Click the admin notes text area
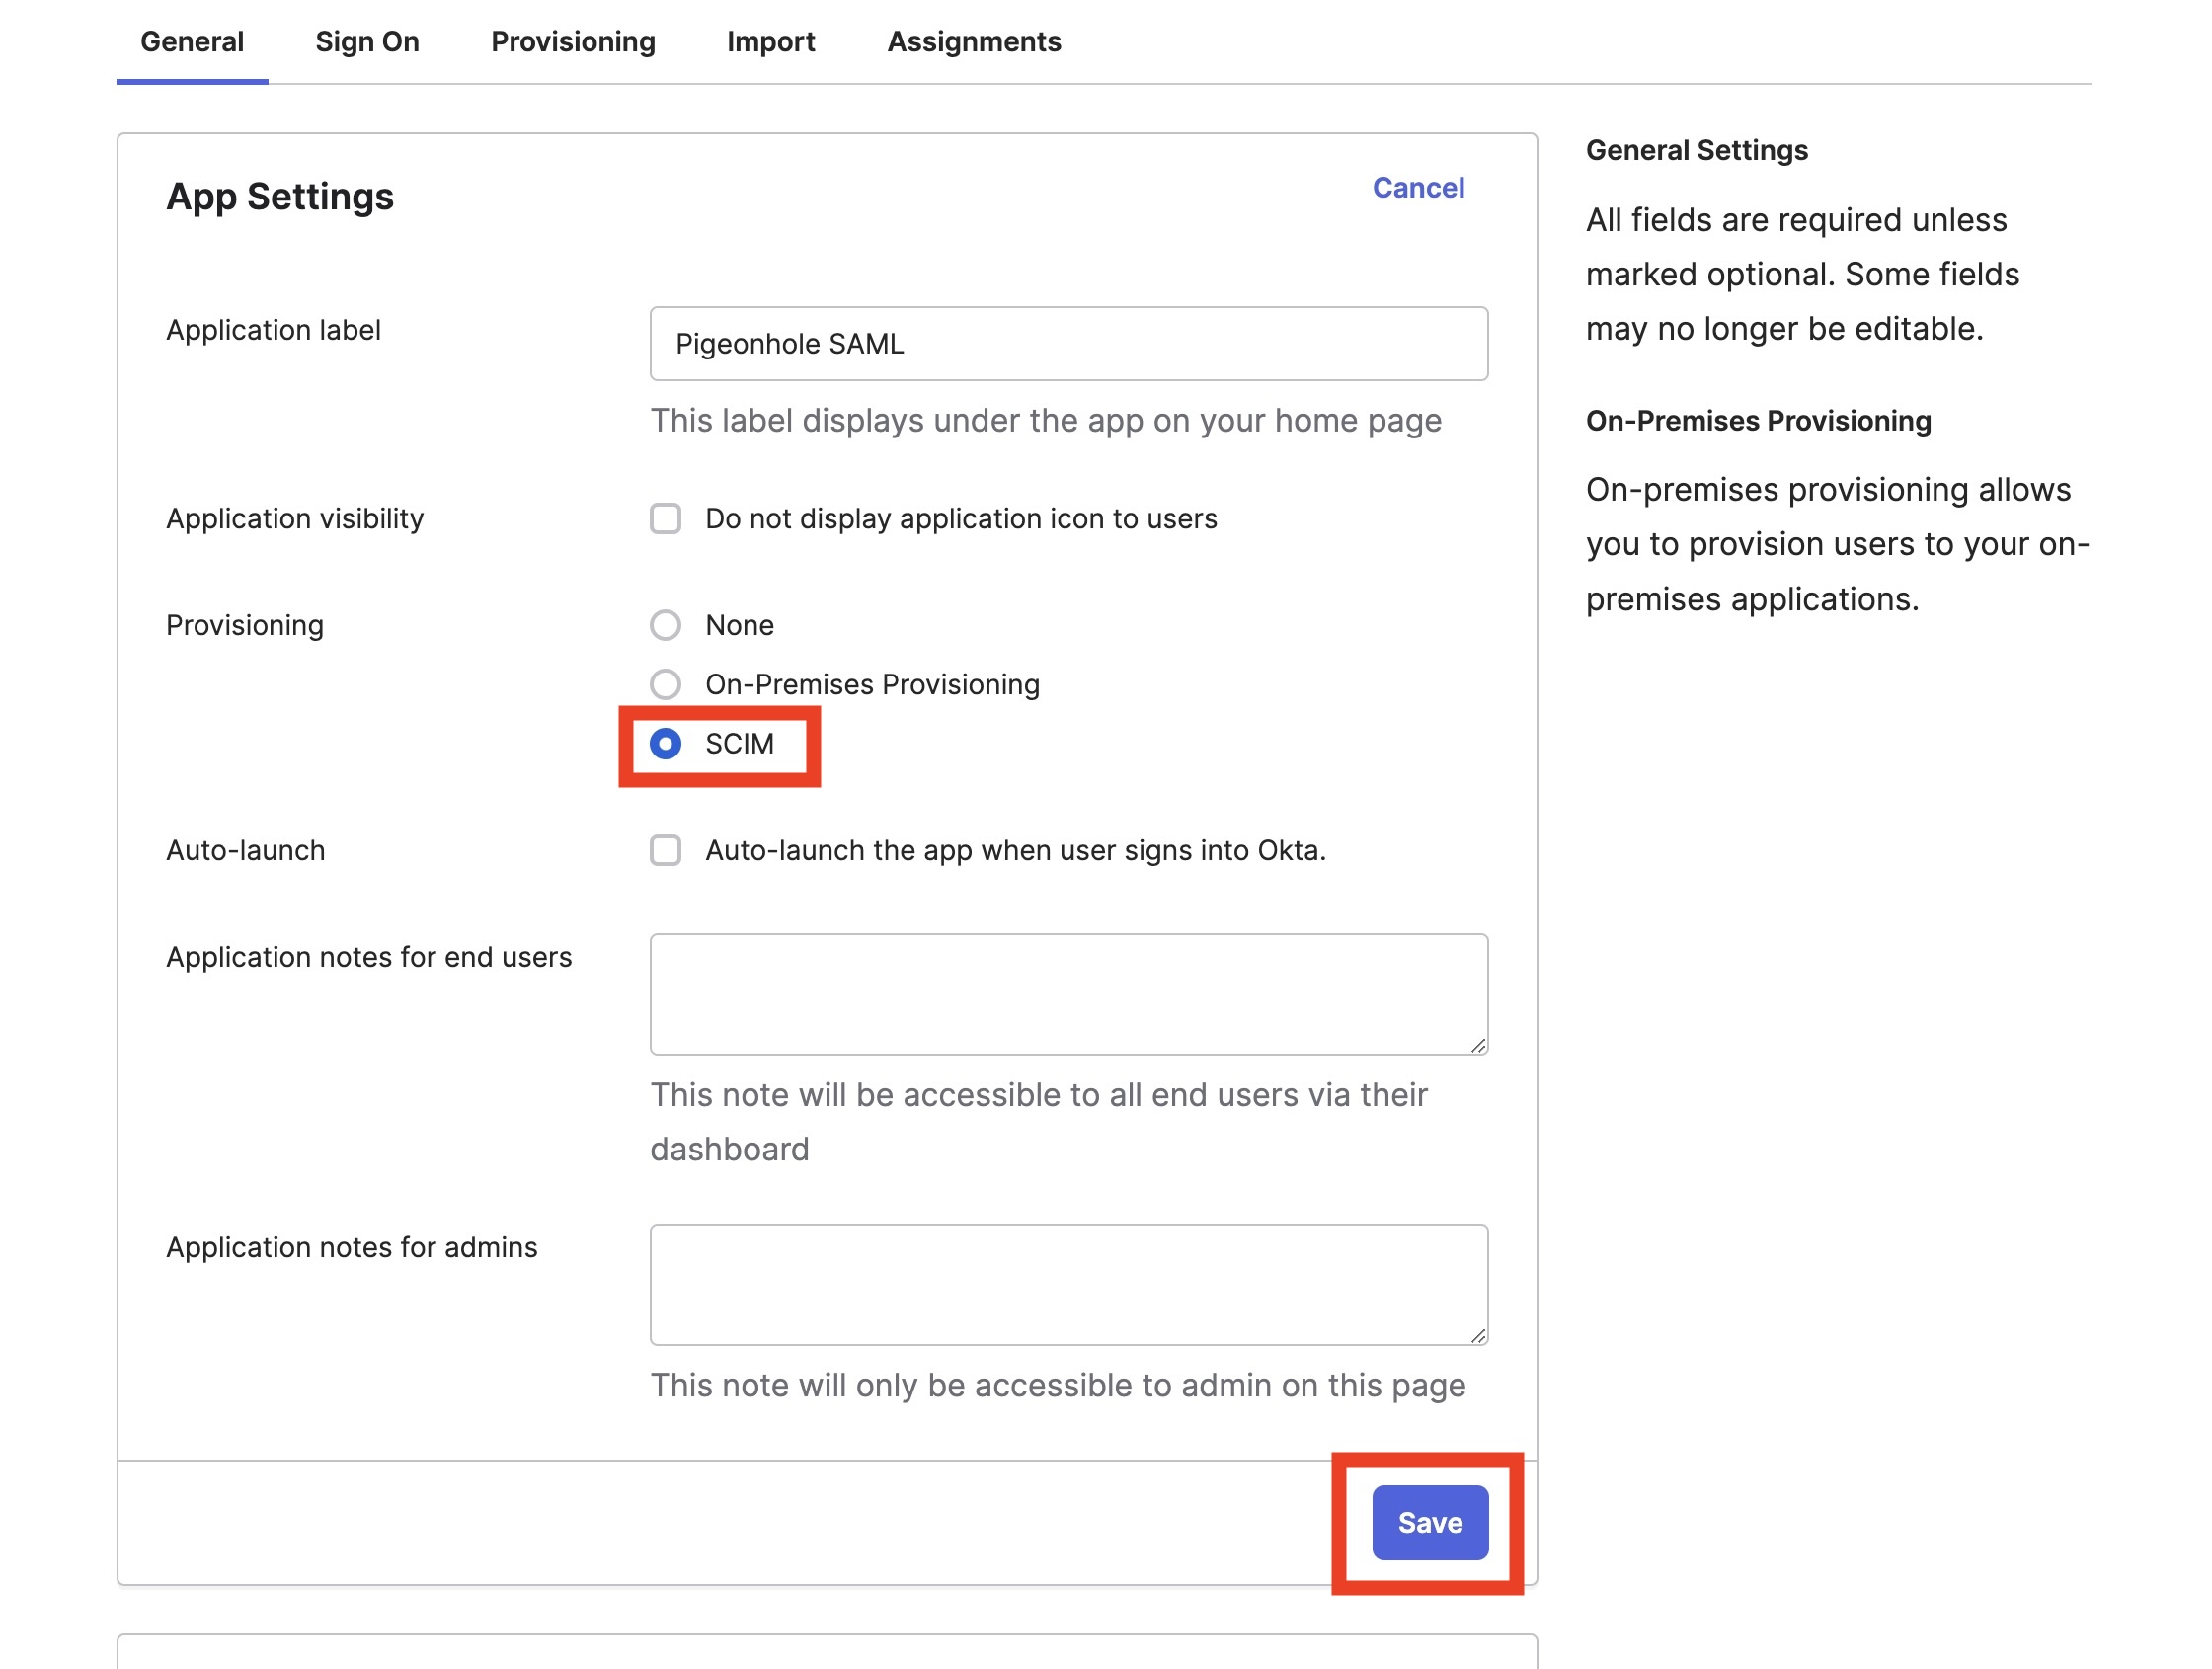The height and width of the screenshot is (1669, 2212). 1069,1285
